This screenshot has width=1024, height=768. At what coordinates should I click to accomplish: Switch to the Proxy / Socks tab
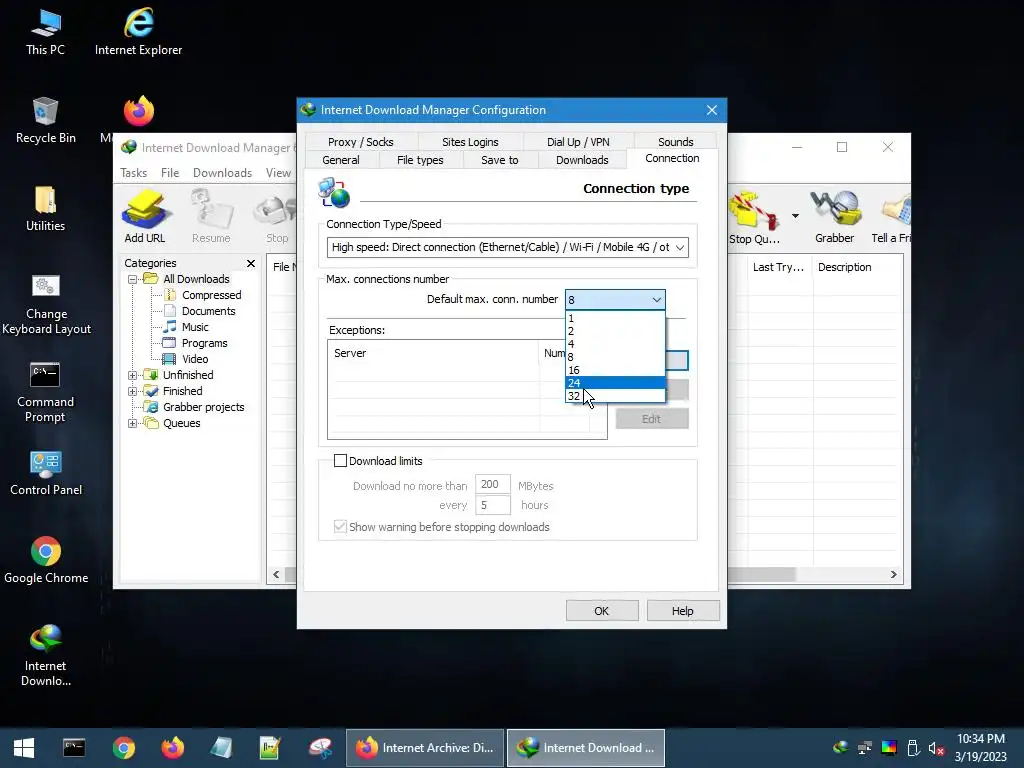[x=360, y=142]
